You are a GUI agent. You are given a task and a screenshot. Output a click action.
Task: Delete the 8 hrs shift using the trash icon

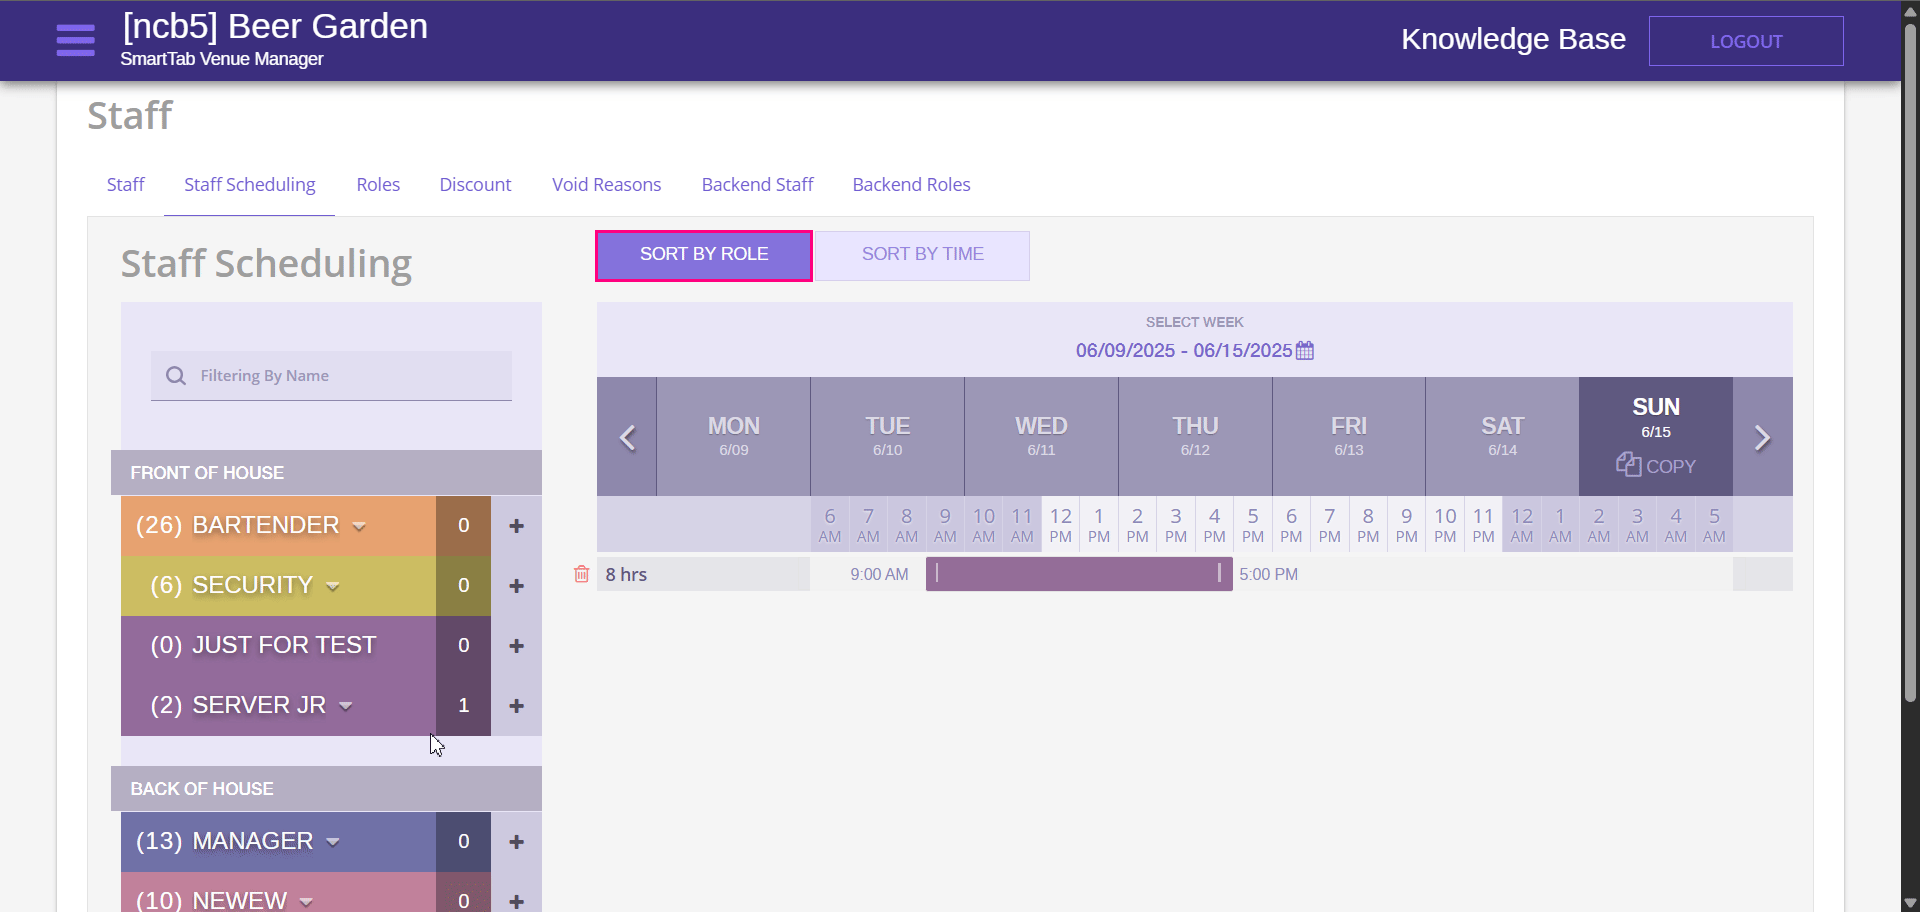[581, 574]
